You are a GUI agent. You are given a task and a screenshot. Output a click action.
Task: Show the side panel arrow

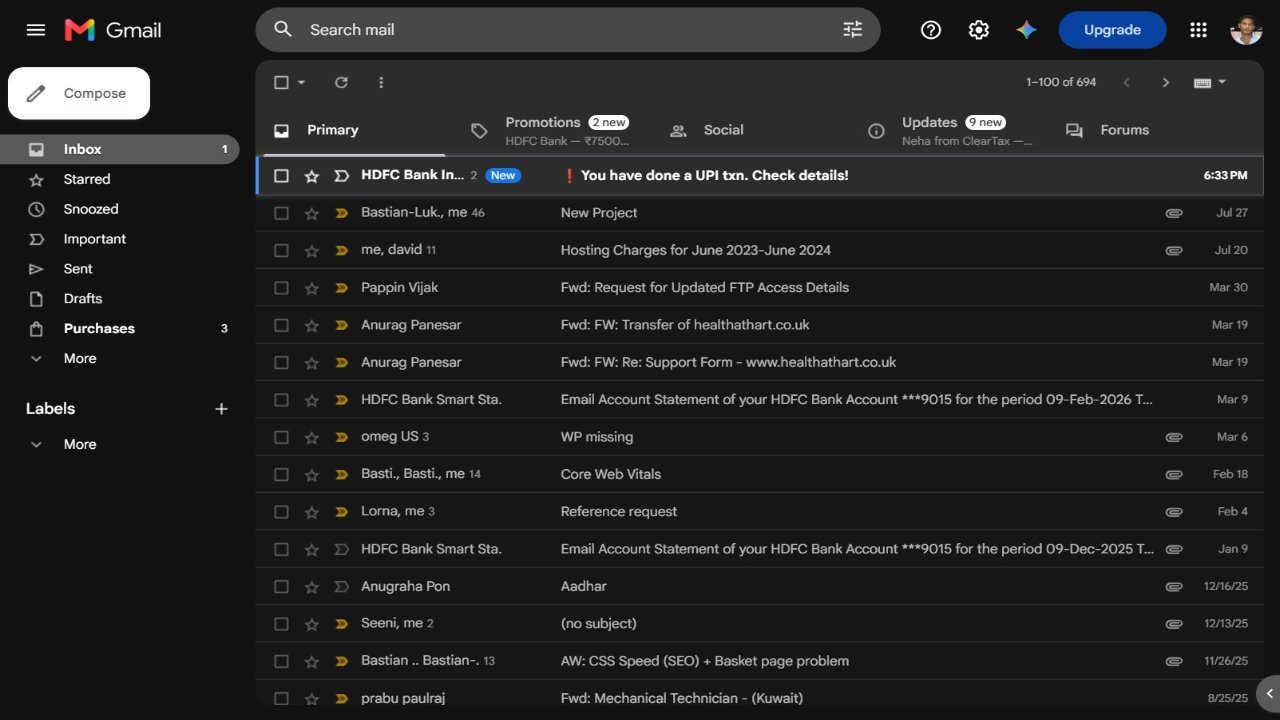tap(1269, 692)
